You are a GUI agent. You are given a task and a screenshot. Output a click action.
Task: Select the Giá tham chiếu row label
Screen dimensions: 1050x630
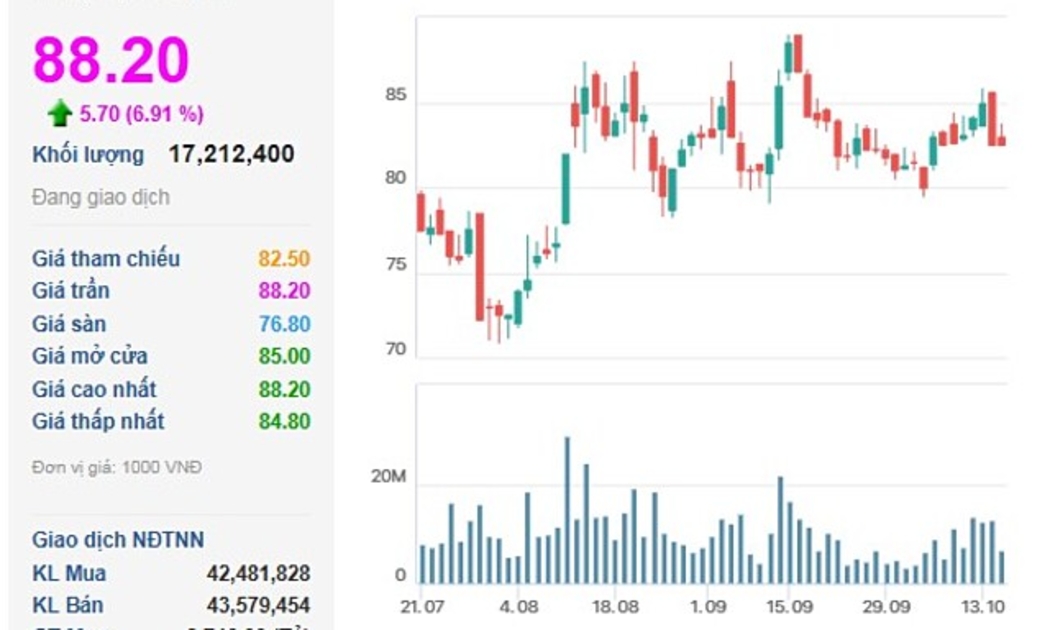pyautogui.click(x=106, y=259)
